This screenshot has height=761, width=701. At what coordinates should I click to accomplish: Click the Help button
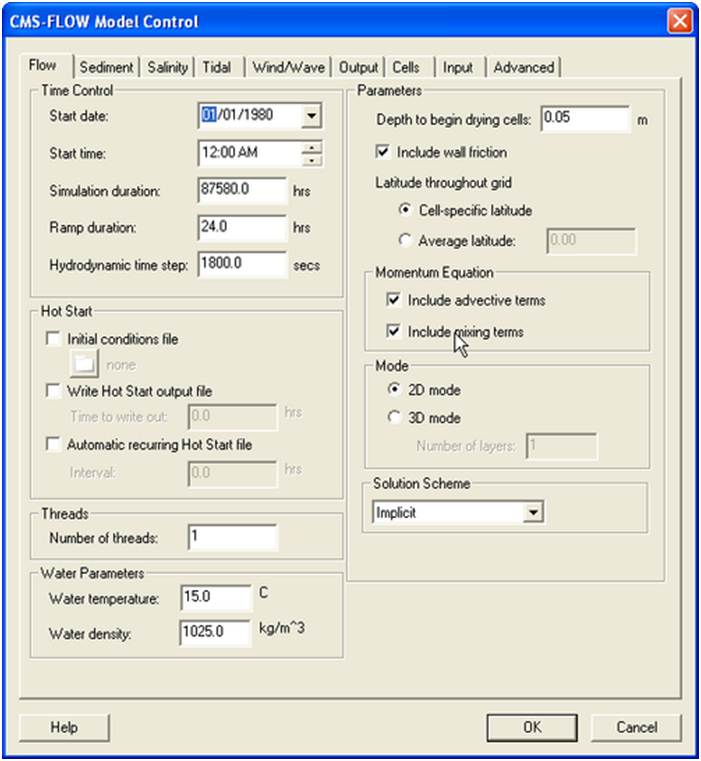coord(64,727)
